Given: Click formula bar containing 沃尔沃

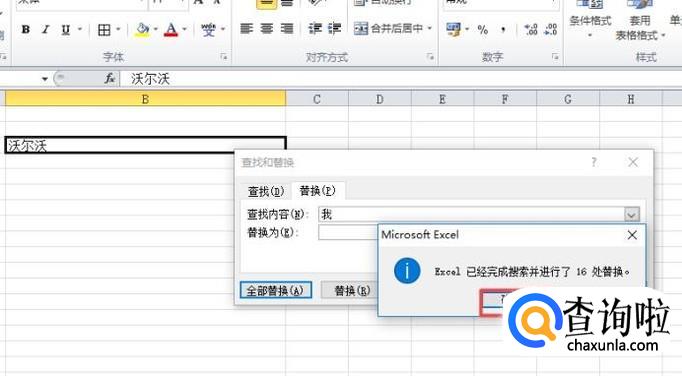Looking at the screenshot, I should (400, 79).
